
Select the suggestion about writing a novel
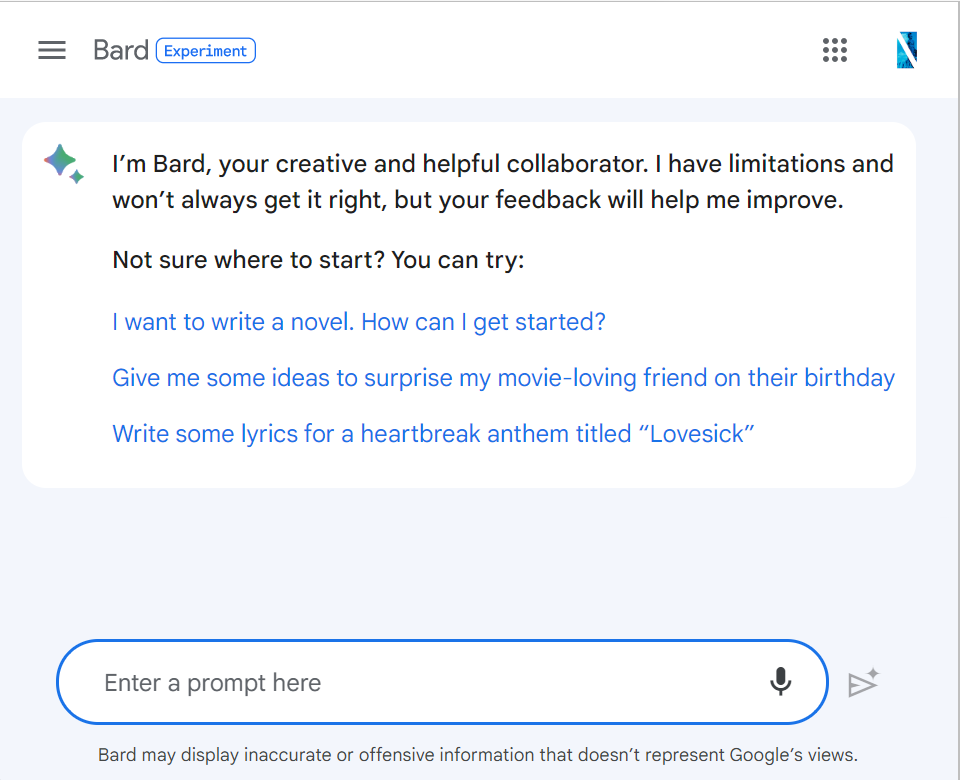(x=359, y=321)
